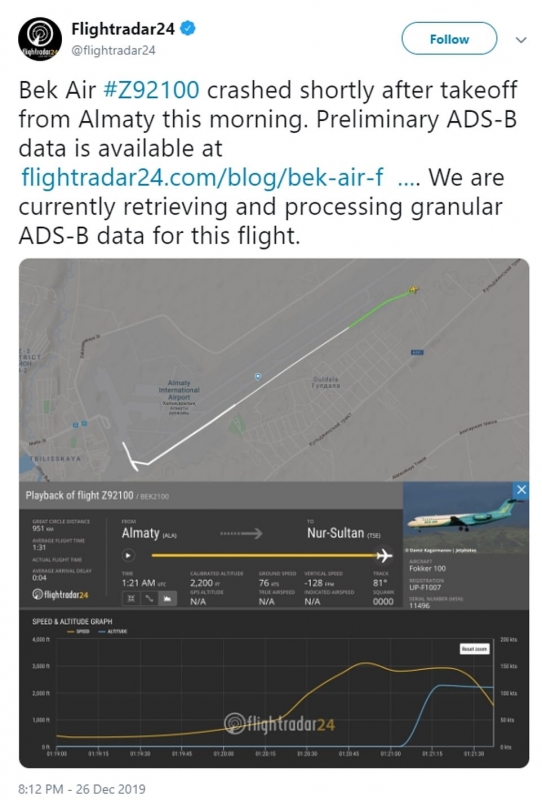Click the yellow aircraft icon on map

click(413, 290)
